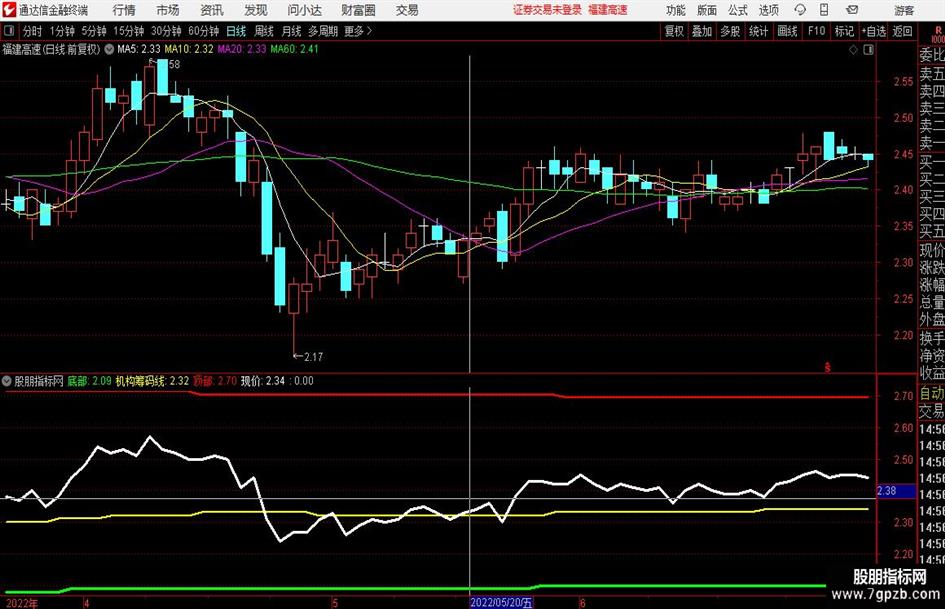Switch to 1分钟 period tab
The image size is (945, 609).
pyautogui.click(x=62, y=31)
